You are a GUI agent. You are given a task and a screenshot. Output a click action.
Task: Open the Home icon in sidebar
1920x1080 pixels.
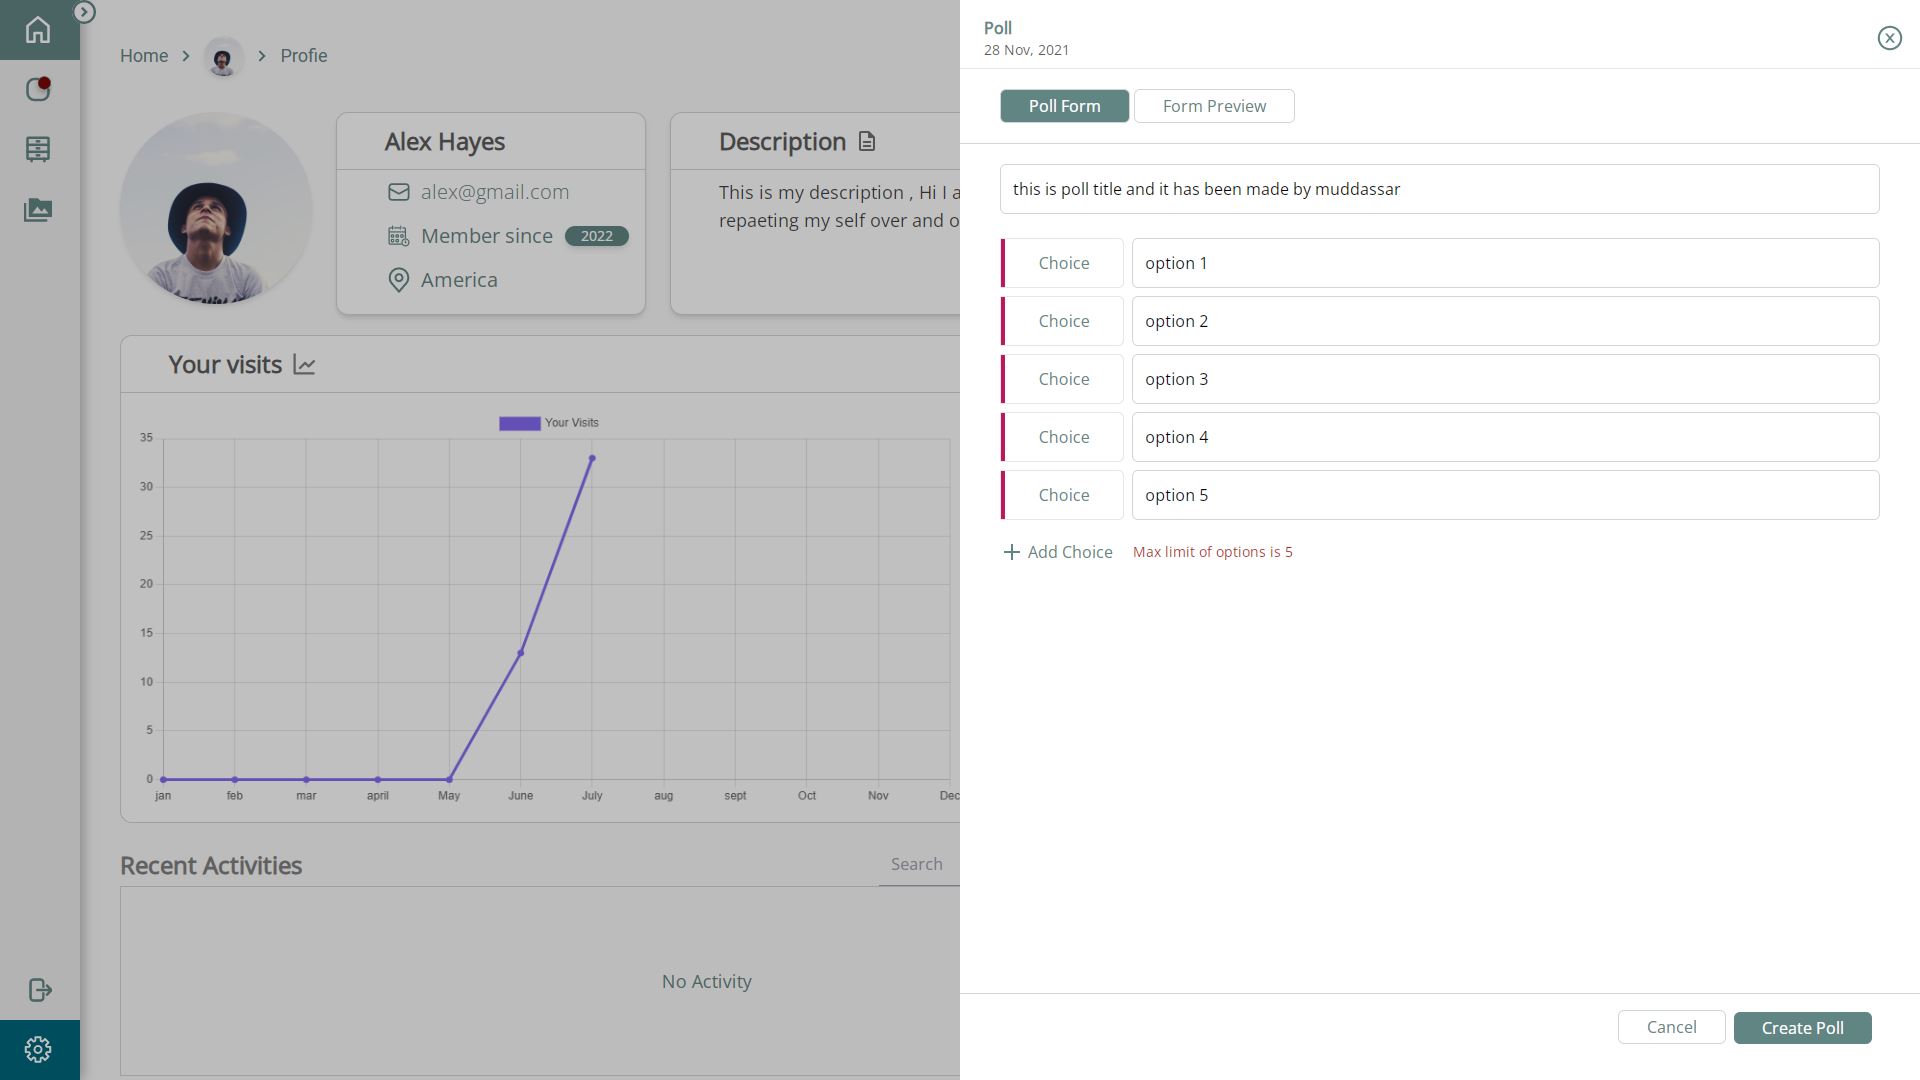pyautogui.click(x=38, y=30)
